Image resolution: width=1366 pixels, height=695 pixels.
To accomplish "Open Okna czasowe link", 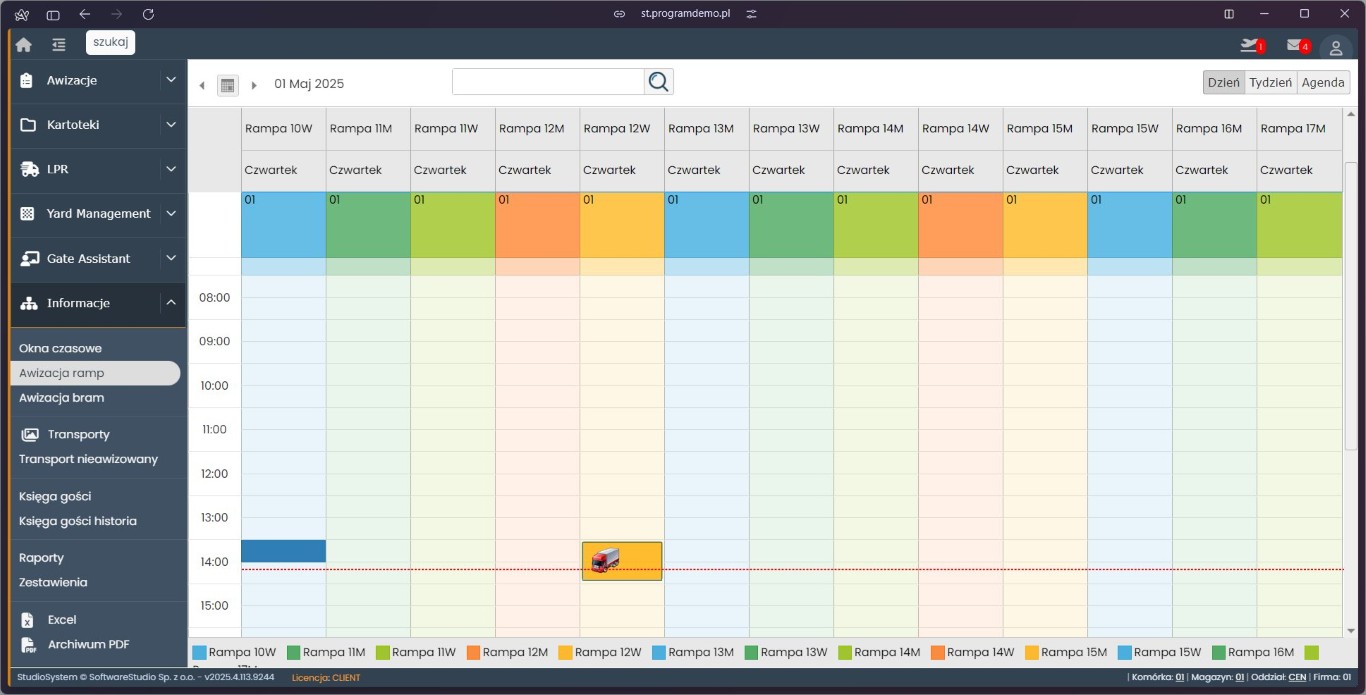I will tap(60, 348).
